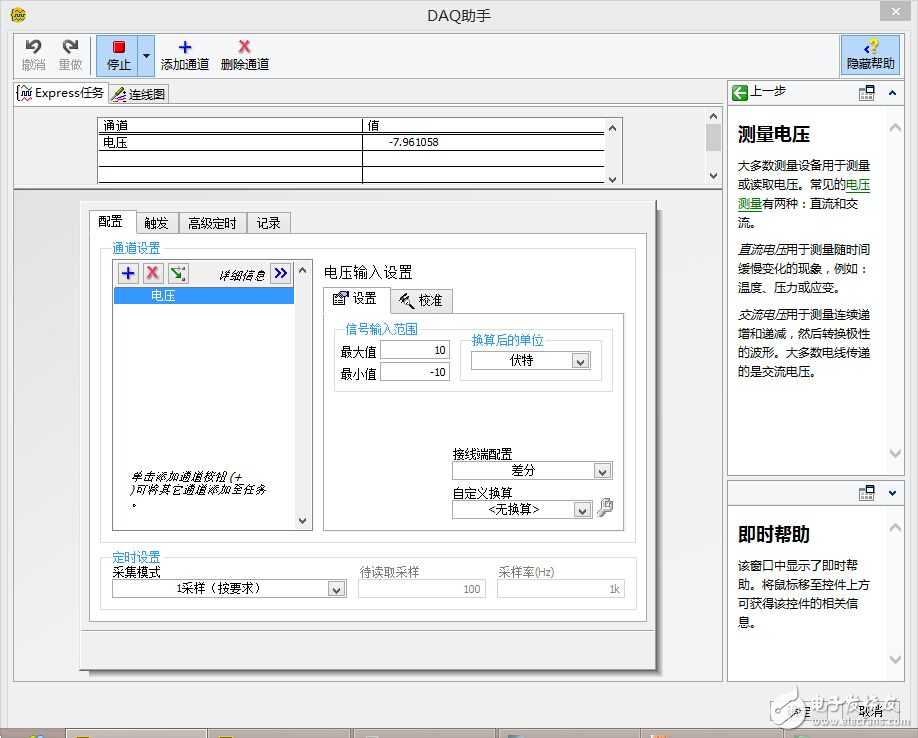Click down arrow of the channel list scrollbar
Viewport: 918px width, 738px height.
coord(303,520)
